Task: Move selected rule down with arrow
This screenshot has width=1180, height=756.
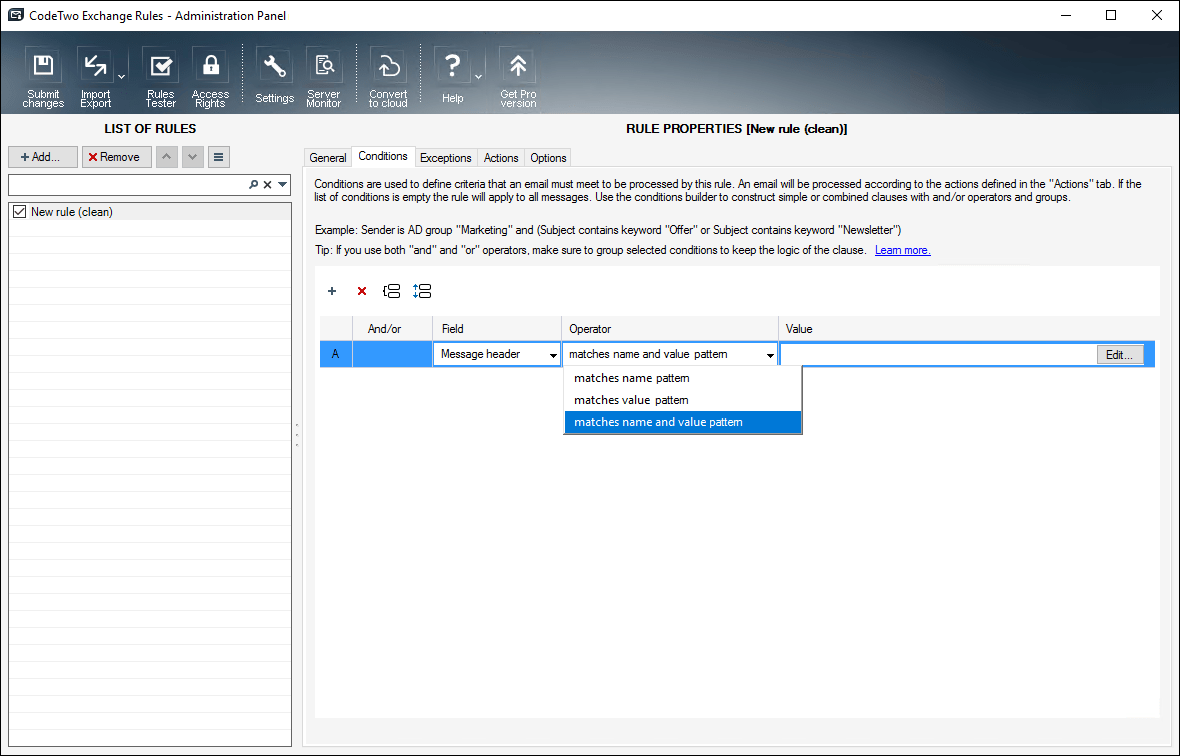Action: [193, 156]
